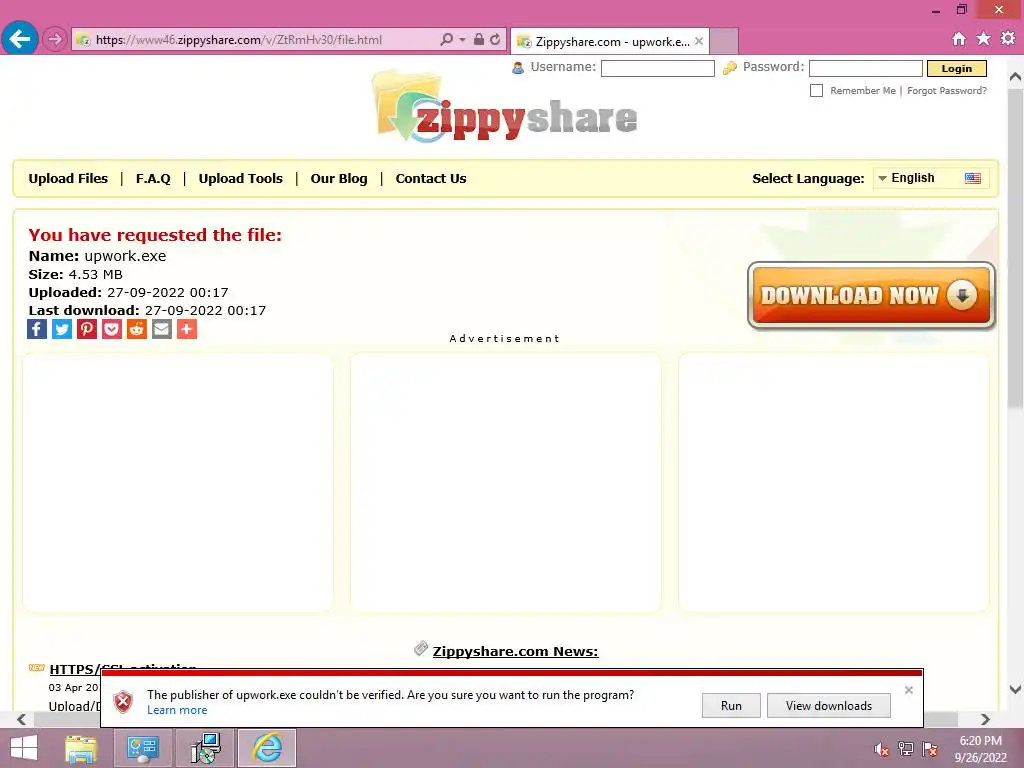Click the vertical scrollbar down arrow
The image size is (1024, 768).
pos(1015,689)
